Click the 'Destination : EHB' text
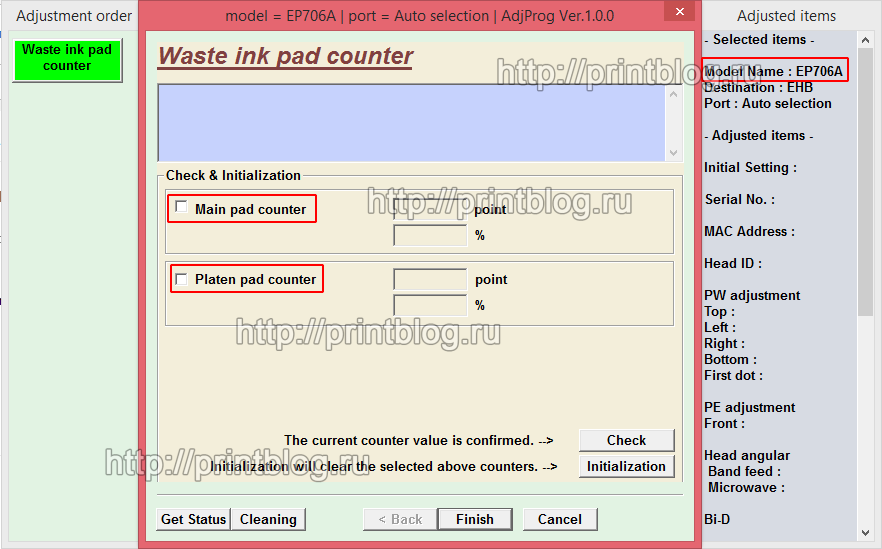882x549 pixels. [x=758, y=88]
